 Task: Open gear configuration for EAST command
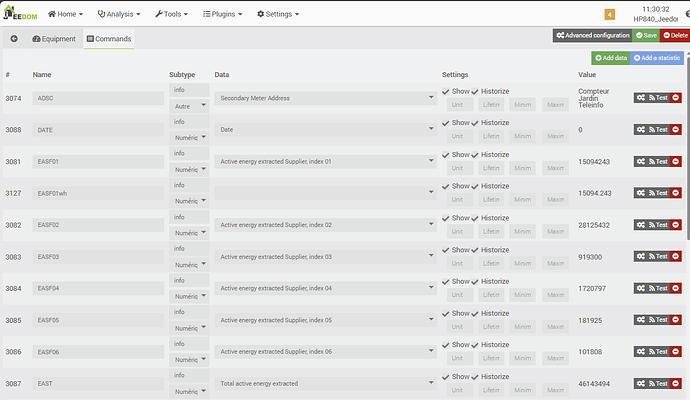640,383
